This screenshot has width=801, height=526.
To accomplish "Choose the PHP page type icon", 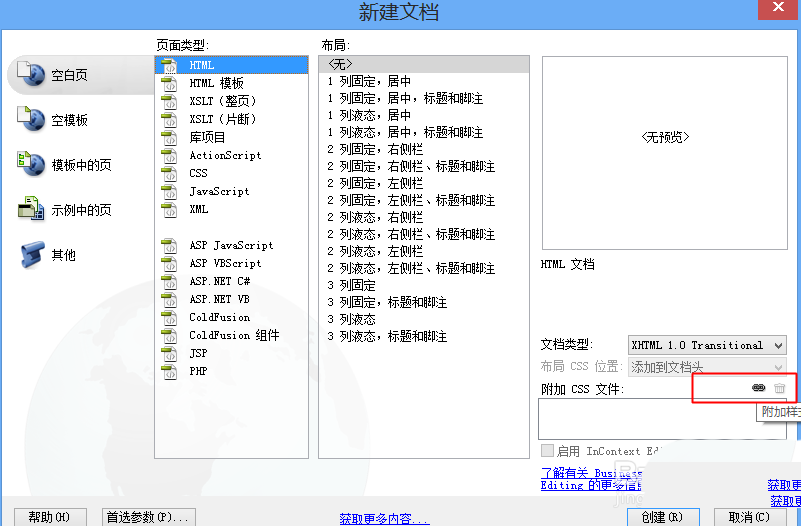I will (169, 371).
